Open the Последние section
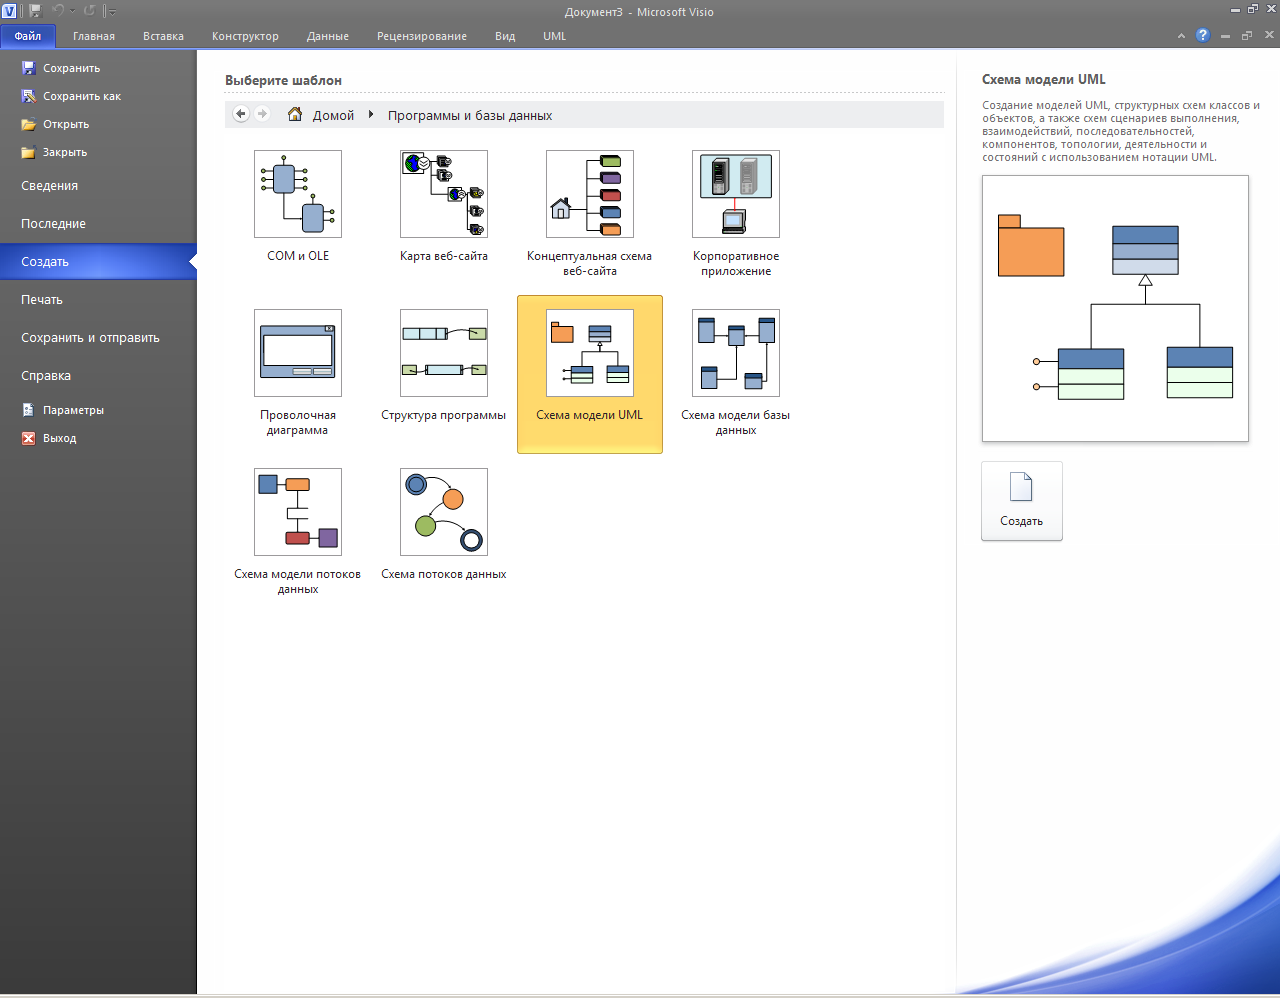This screenshot has width=1280, height=998. pyautogui.click(x=98, y=224)
